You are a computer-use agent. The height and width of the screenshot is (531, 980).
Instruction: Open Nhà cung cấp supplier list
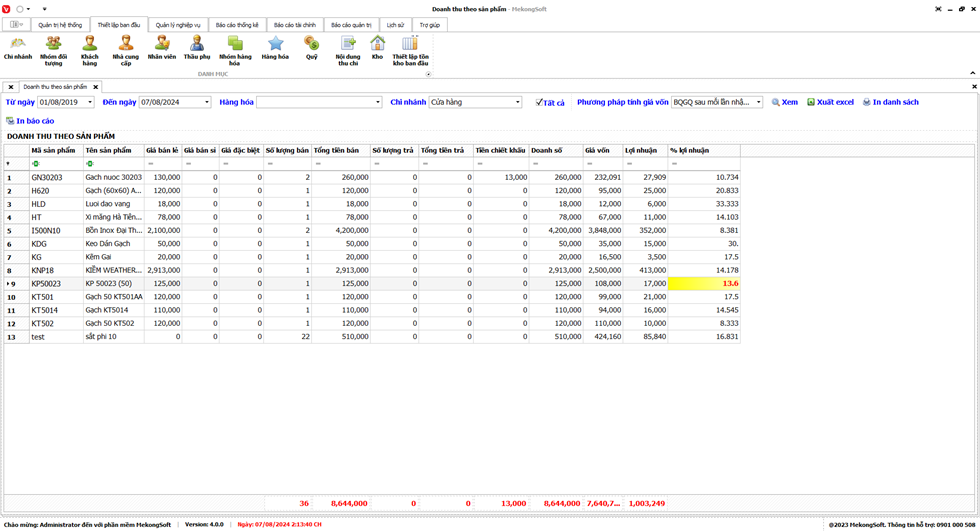[x=126, y=48]
